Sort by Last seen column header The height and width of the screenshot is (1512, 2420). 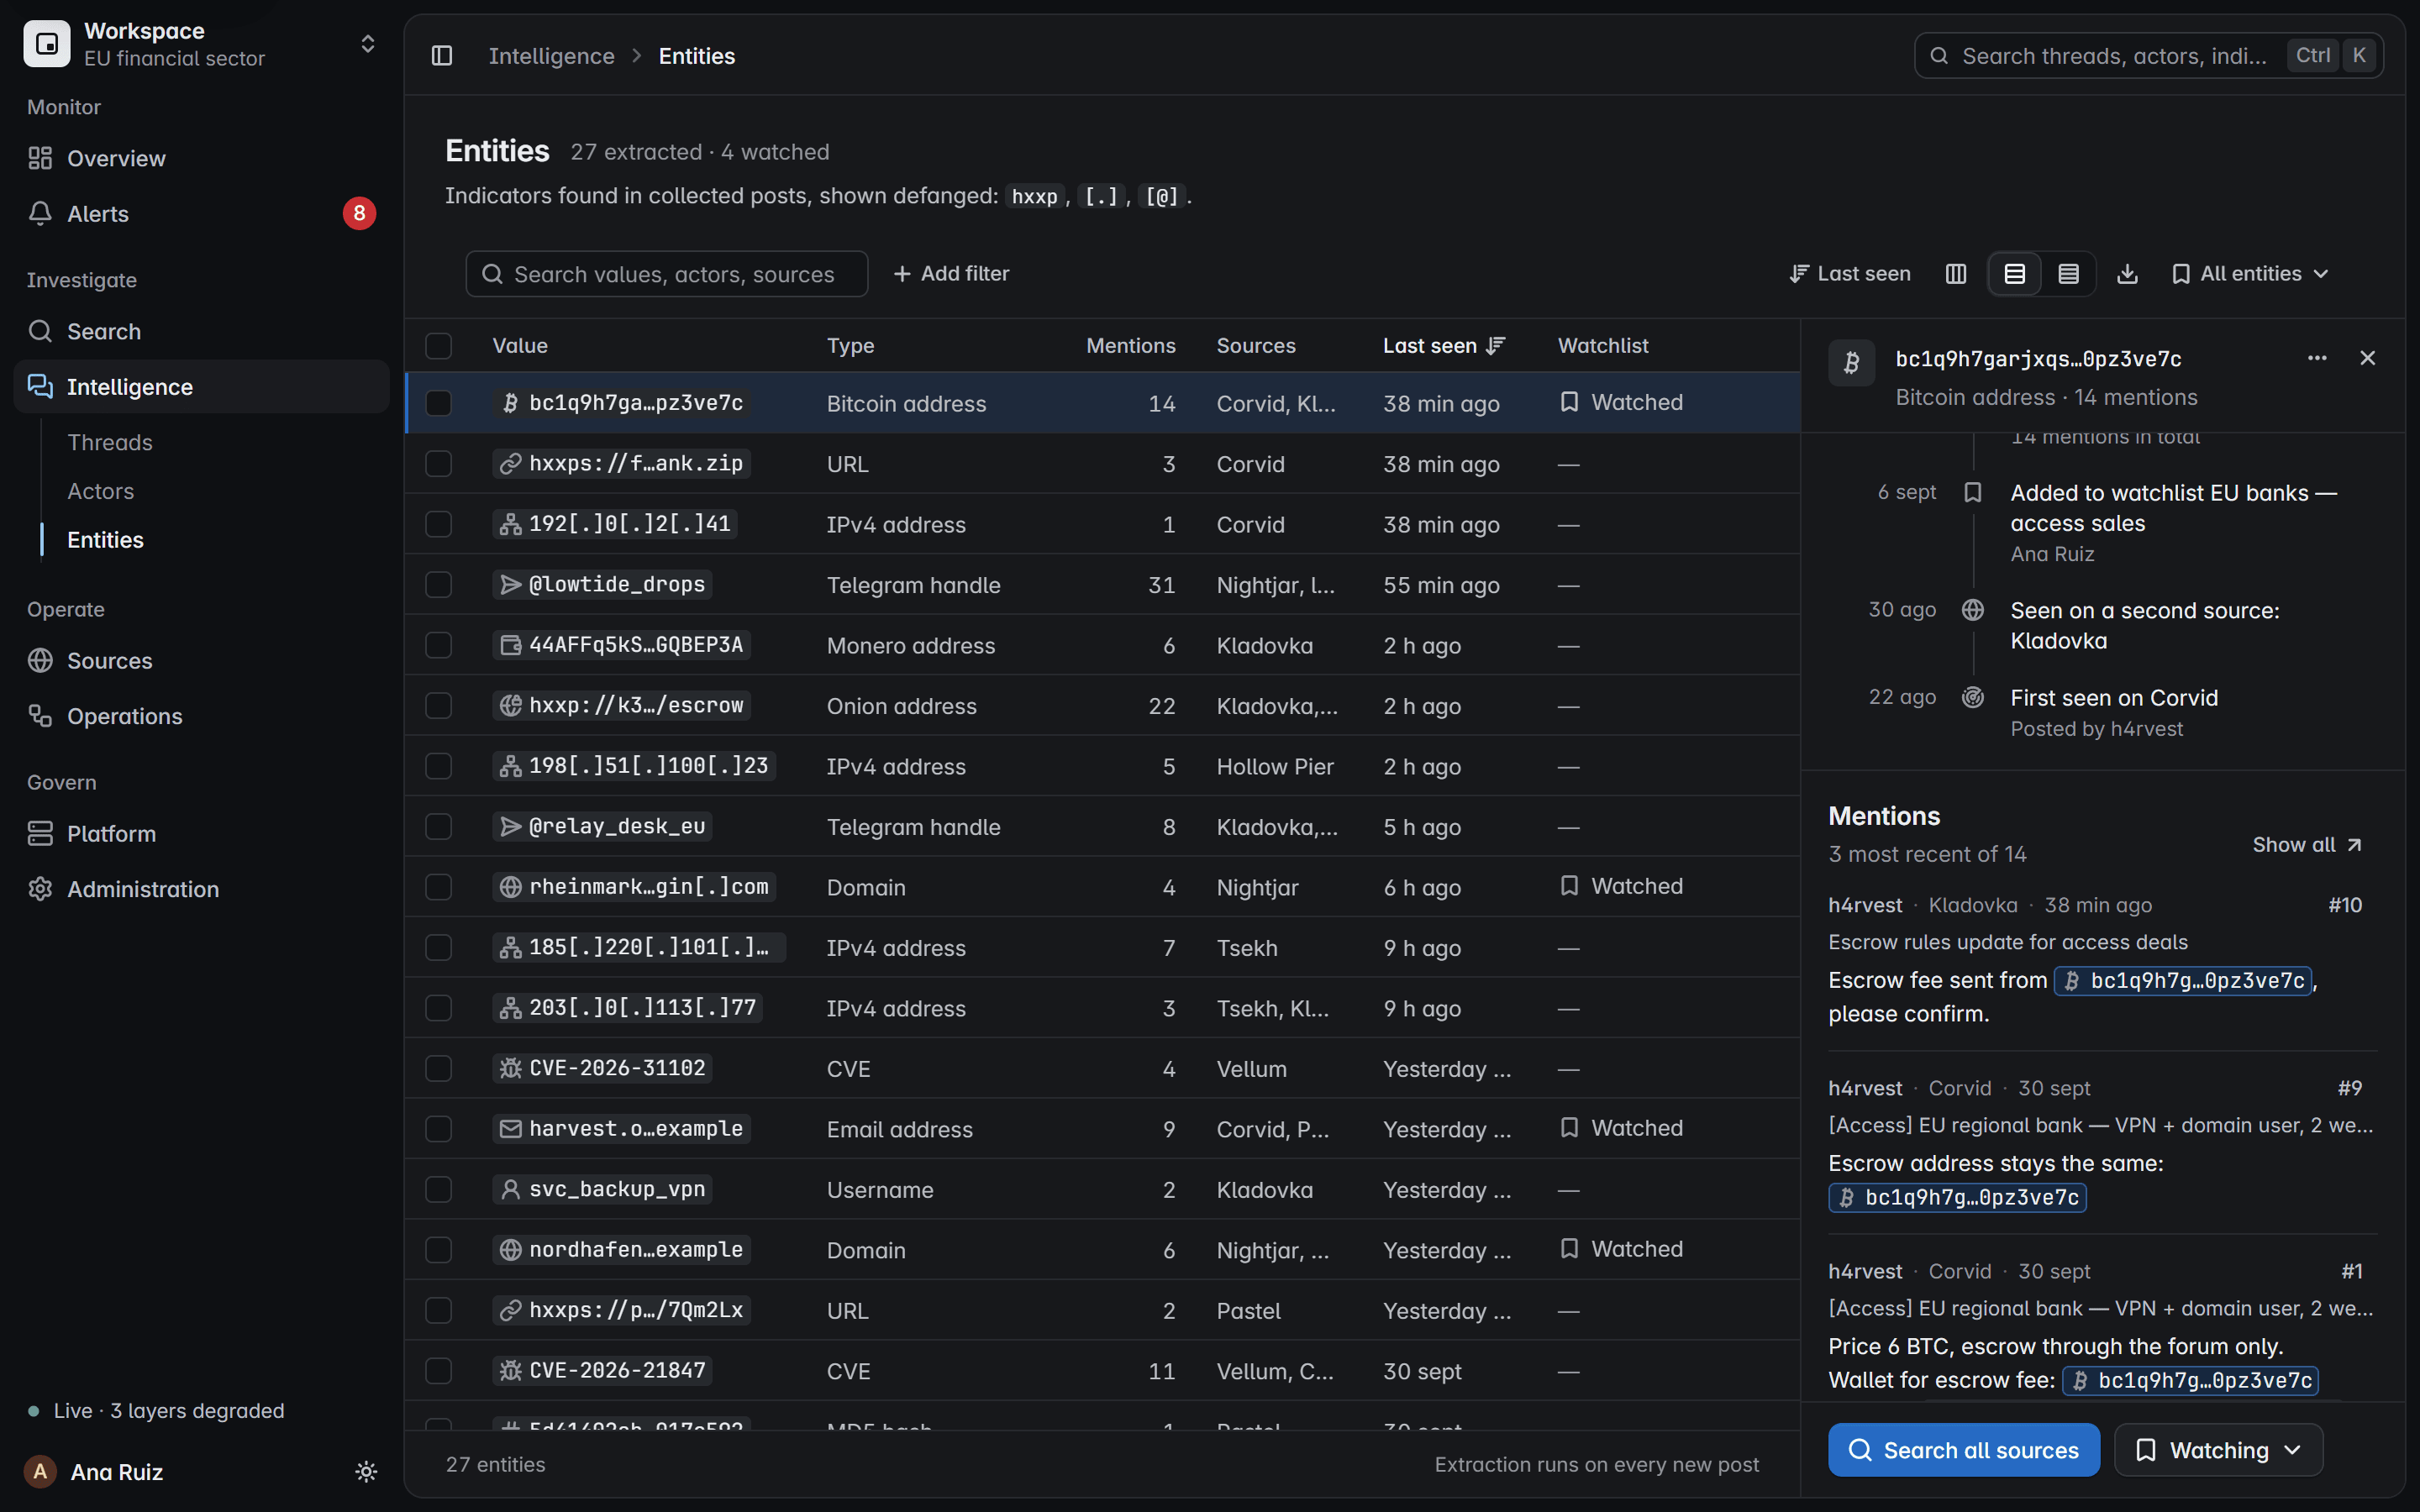click(x=1443, y=346)
